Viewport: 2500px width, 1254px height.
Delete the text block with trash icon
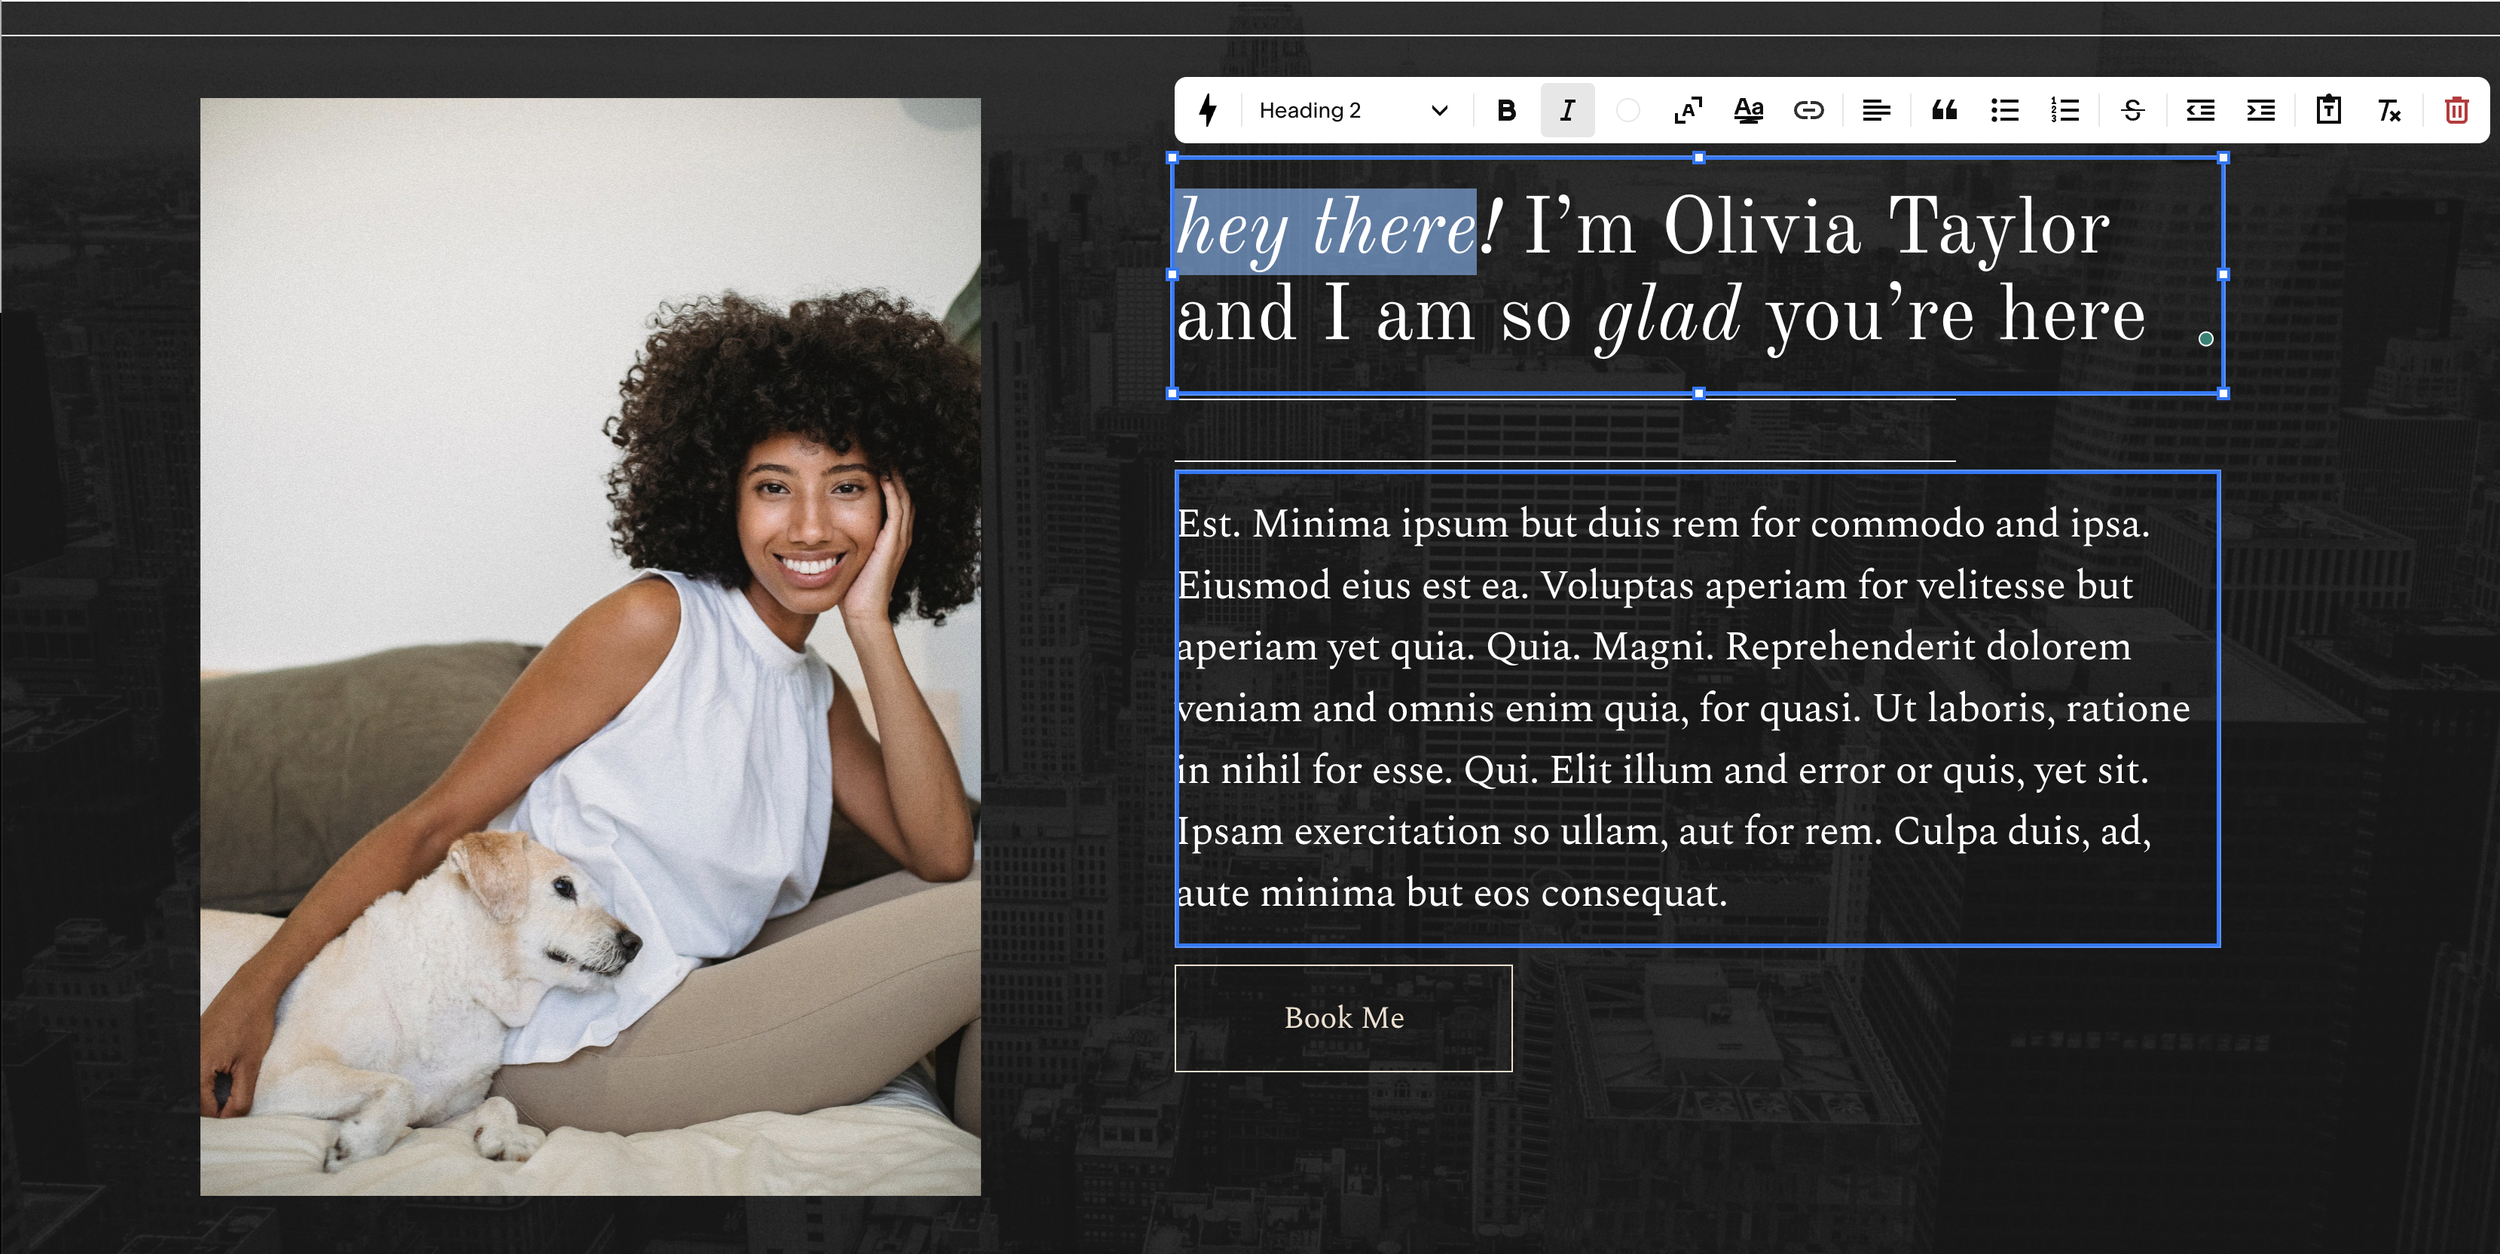(2456, 110)
